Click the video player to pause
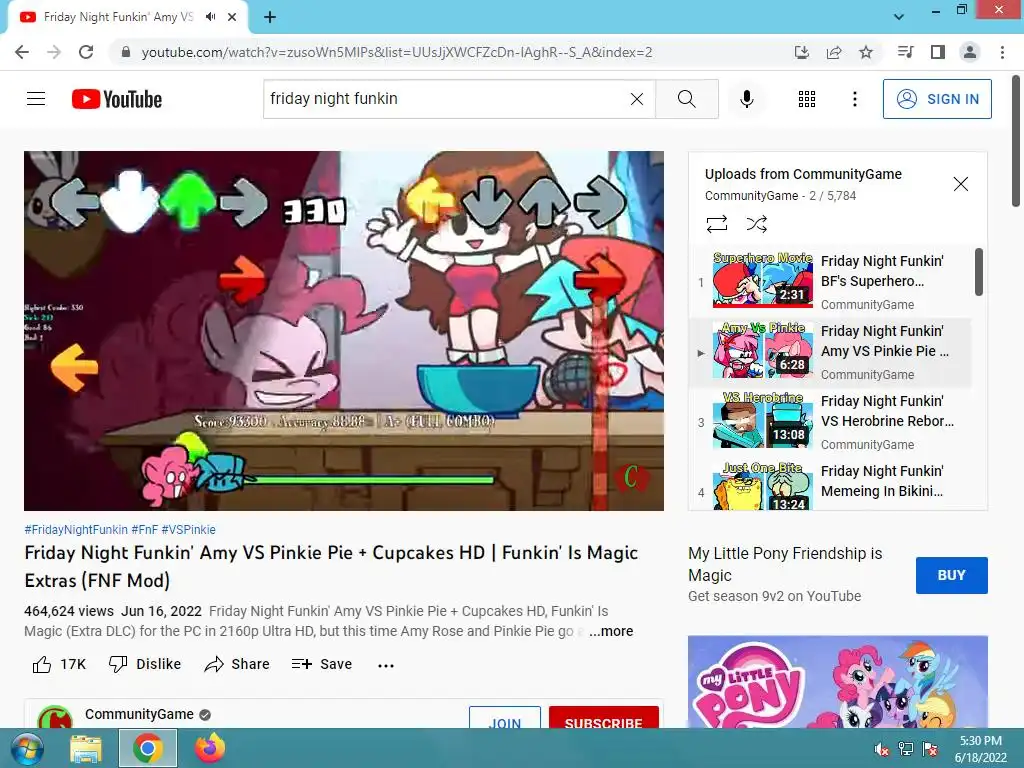Viewport: 1024px width, 768px height. 344,330
